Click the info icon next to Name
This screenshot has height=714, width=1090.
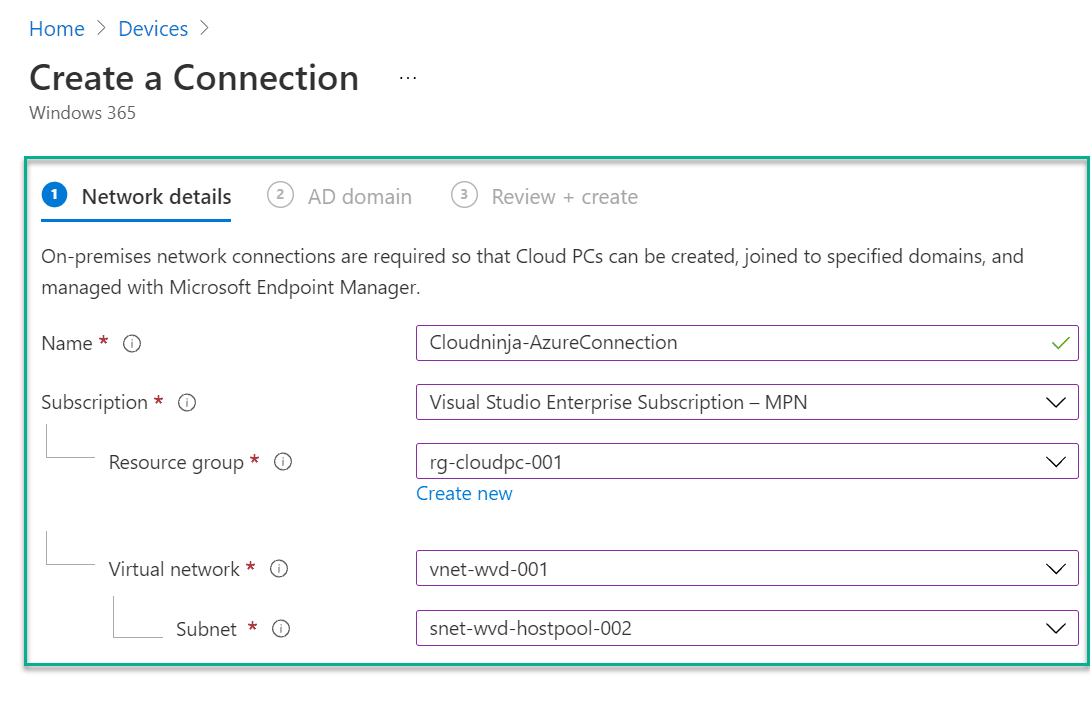coord(131,343)
